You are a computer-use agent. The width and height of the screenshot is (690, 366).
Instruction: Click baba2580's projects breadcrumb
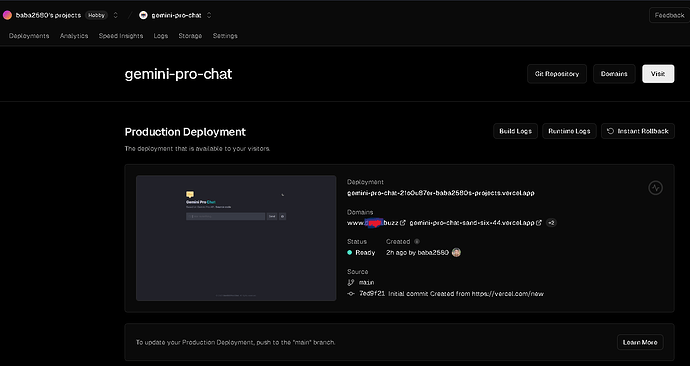point(48,15)
